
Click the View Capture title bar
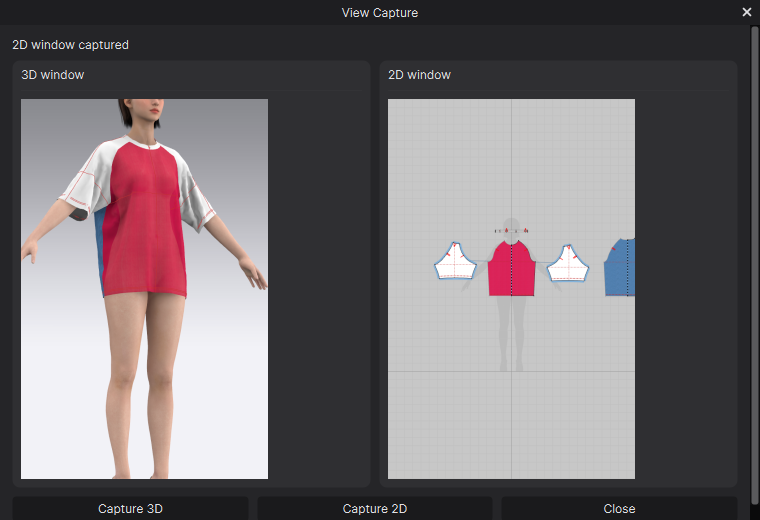click(380, 13)
